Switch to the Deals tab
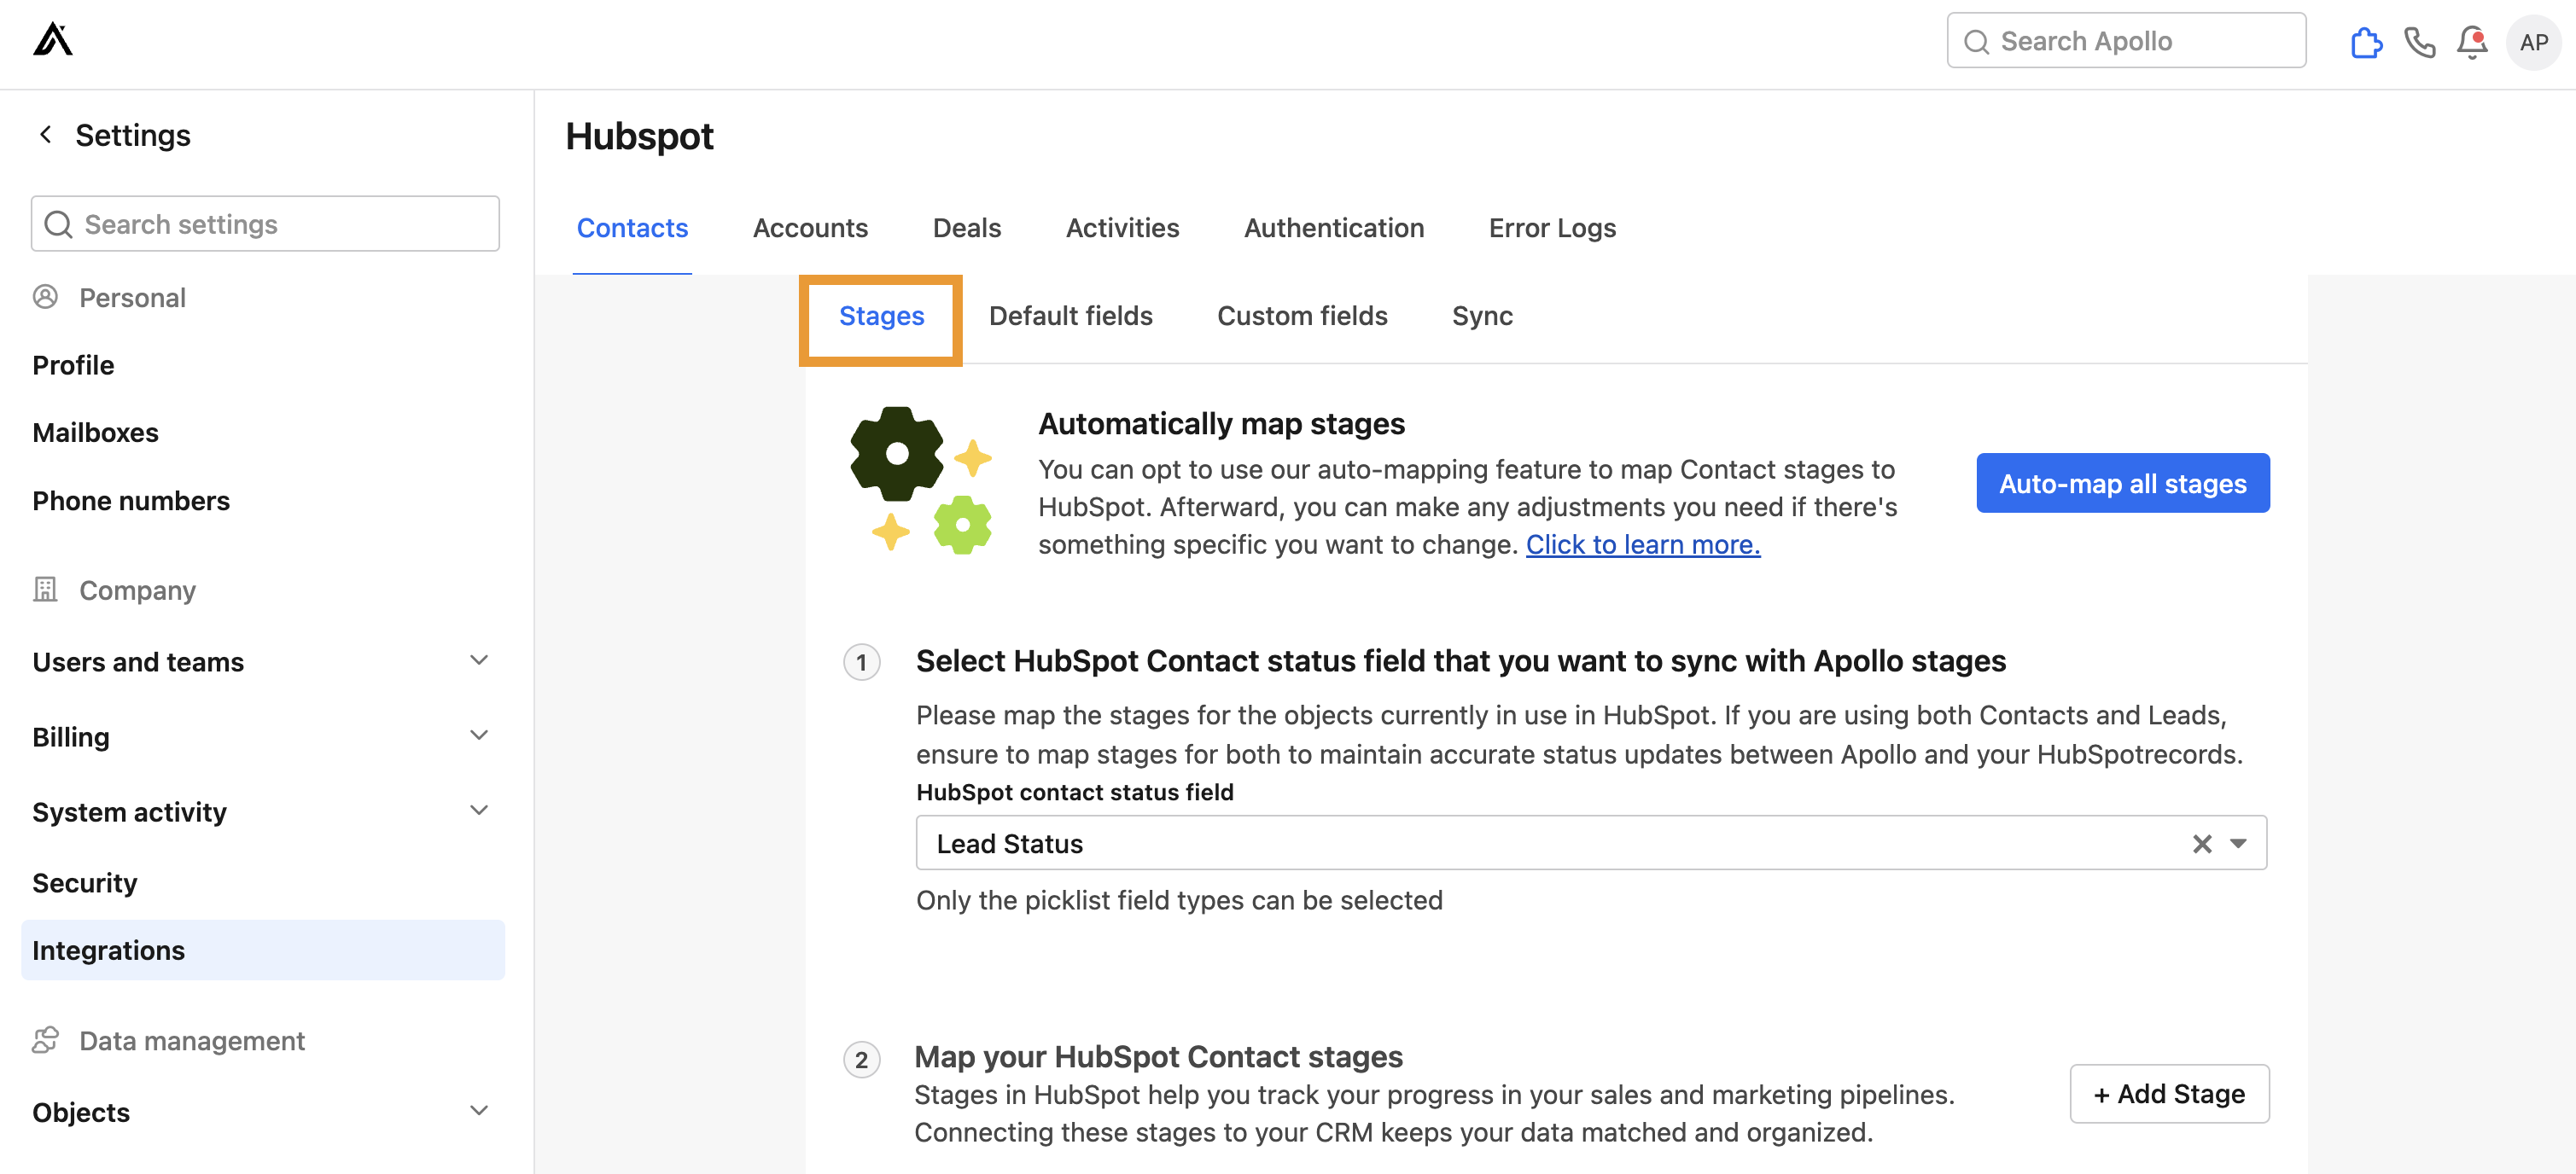Image resolution: width=2576 pixels, height=1174 pixels. pos(966,228)
